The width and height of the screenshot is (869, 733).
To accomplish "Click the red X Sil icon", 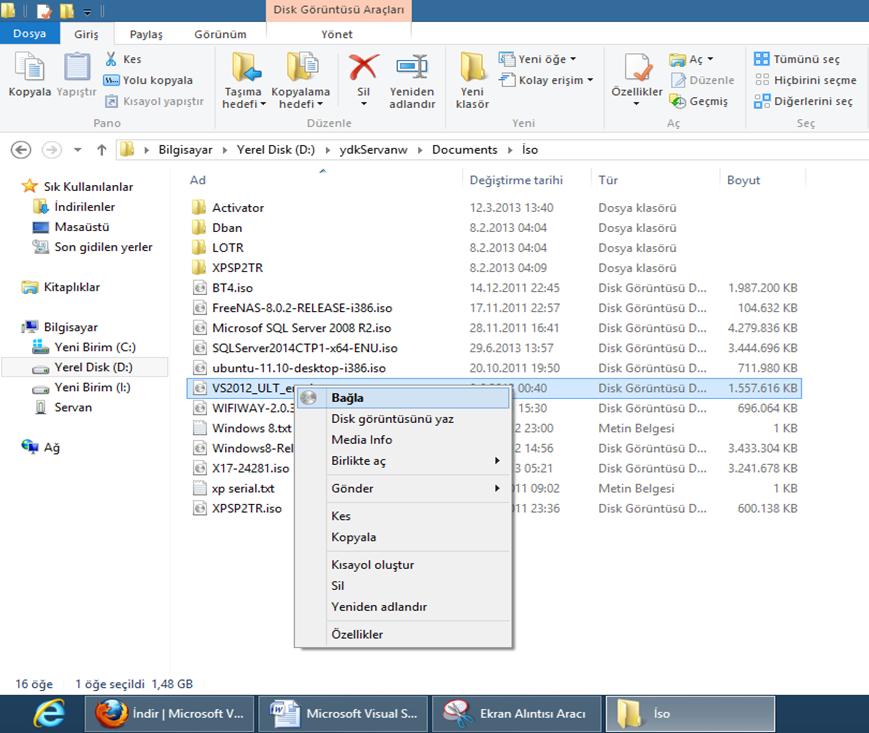I will pos(364,68).
